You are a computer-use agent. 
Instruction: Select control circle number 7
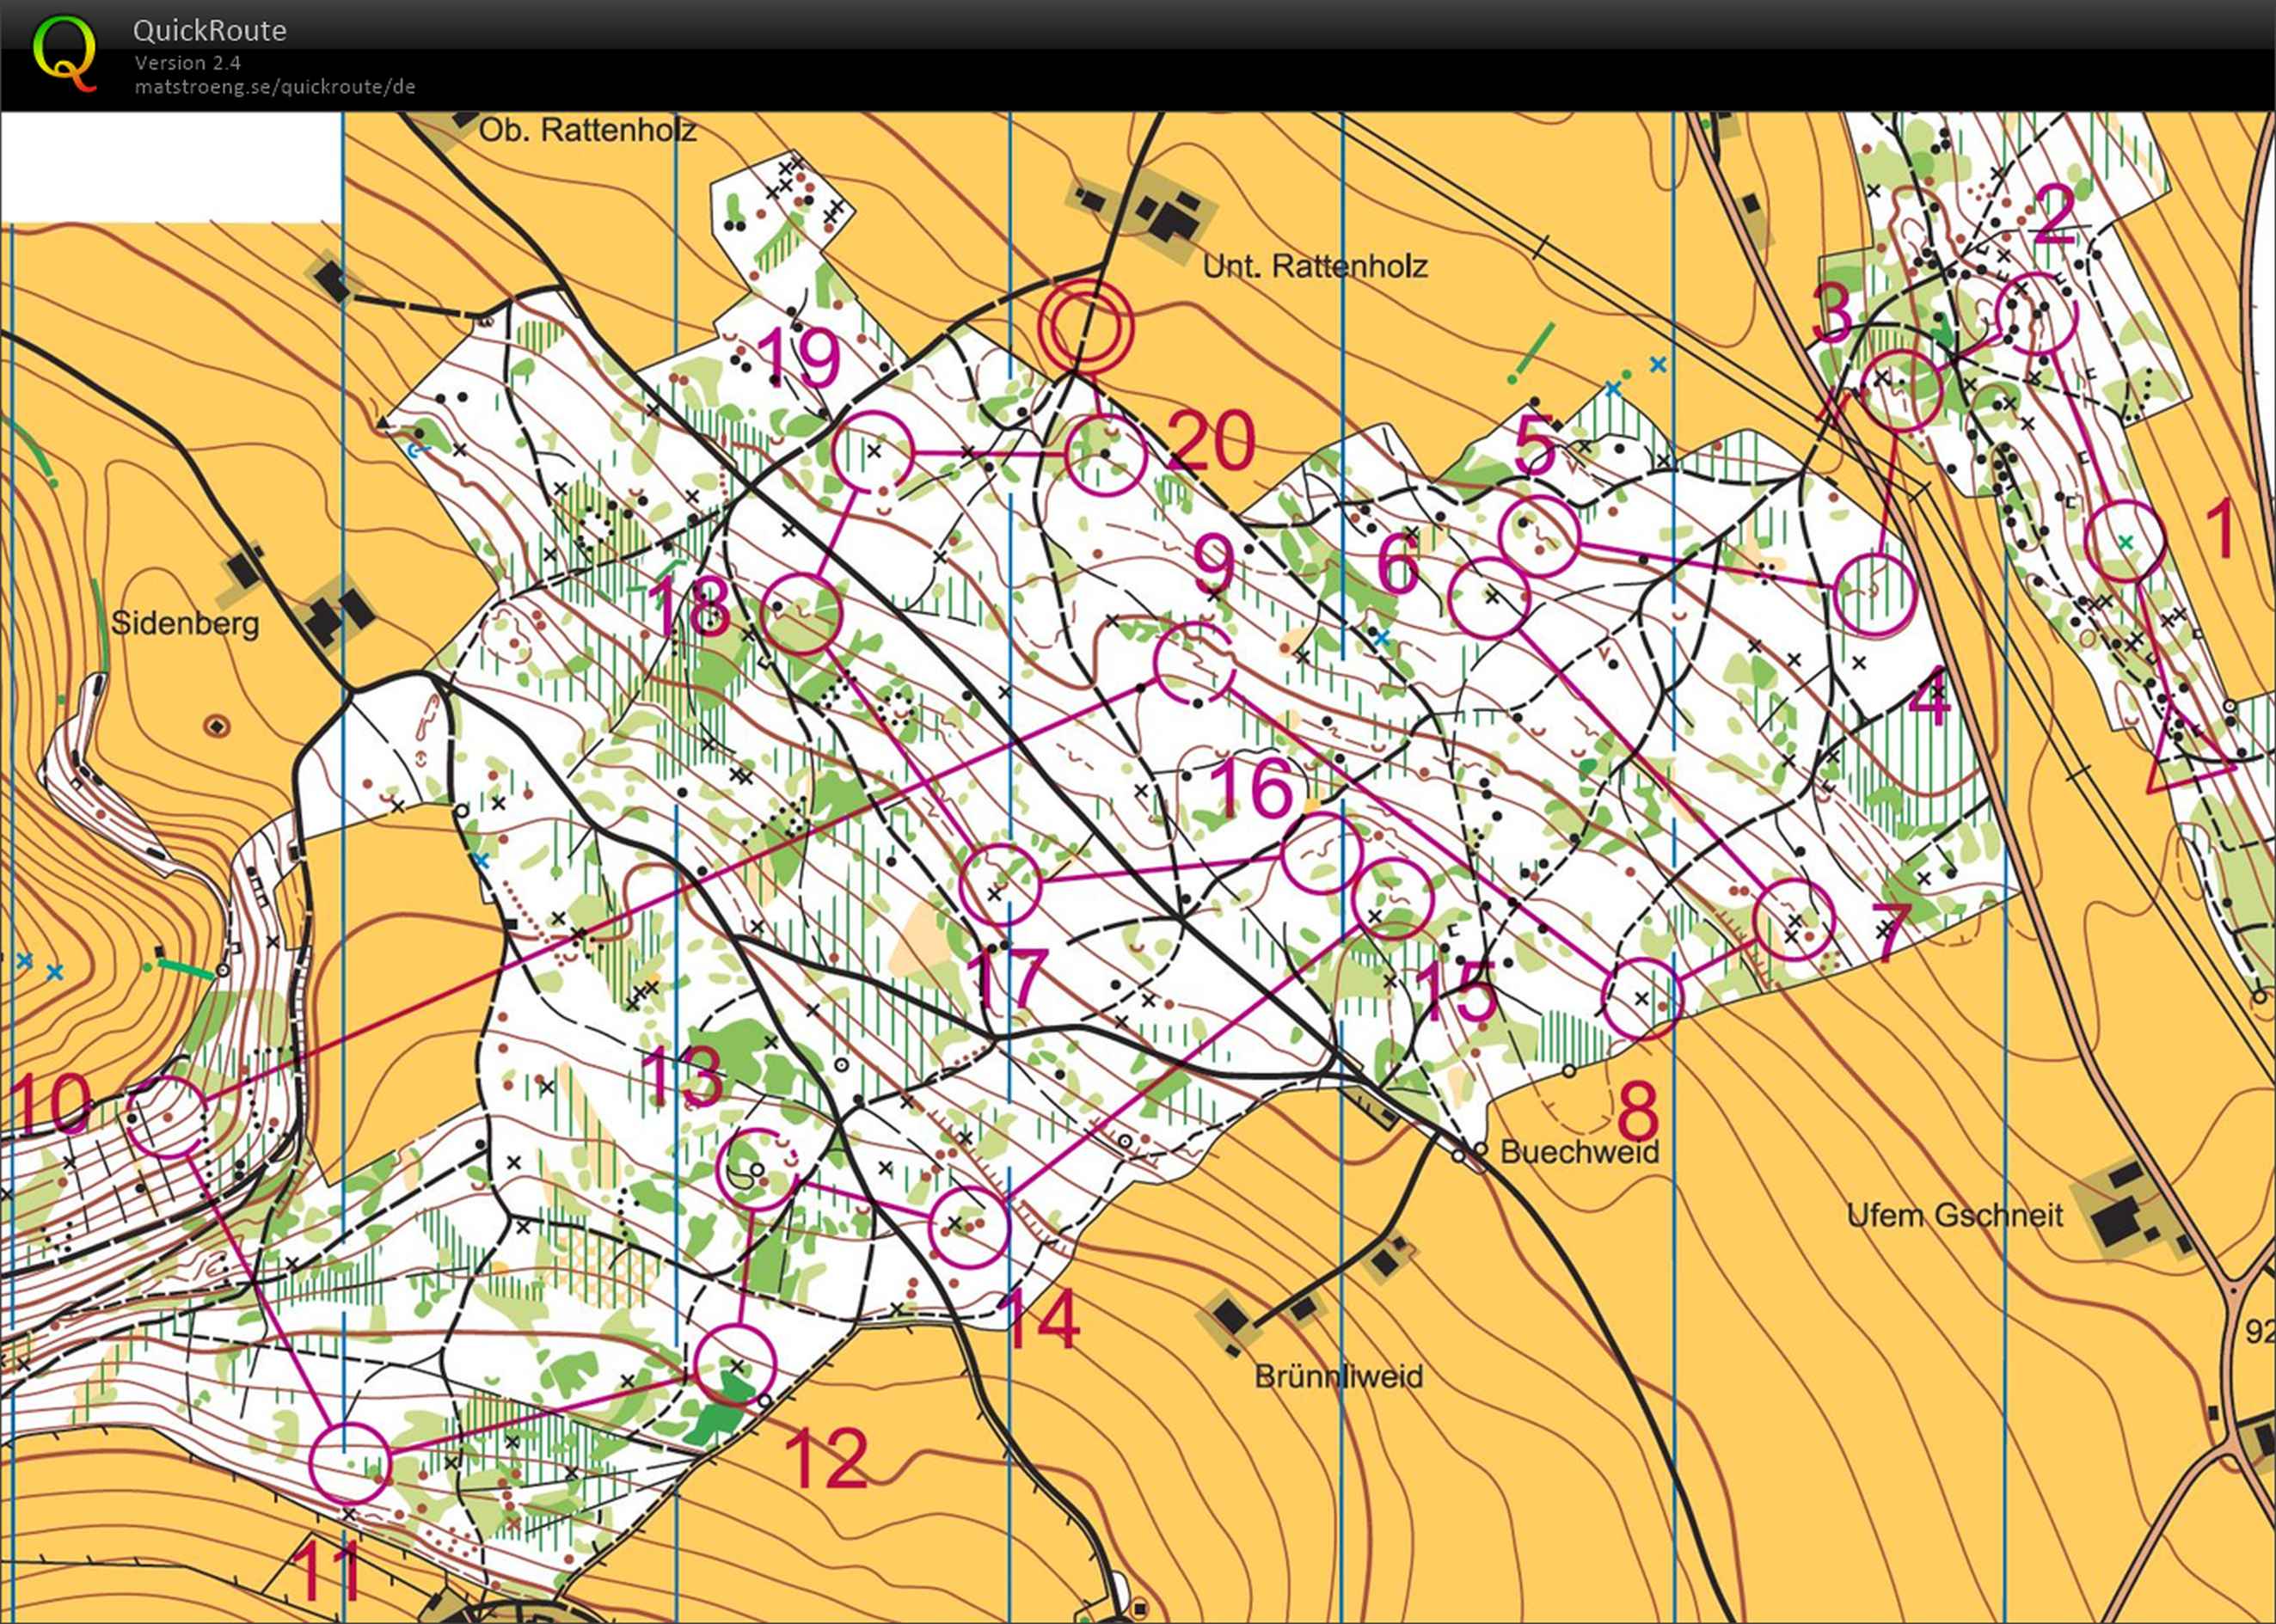(x=1794, y=920)
